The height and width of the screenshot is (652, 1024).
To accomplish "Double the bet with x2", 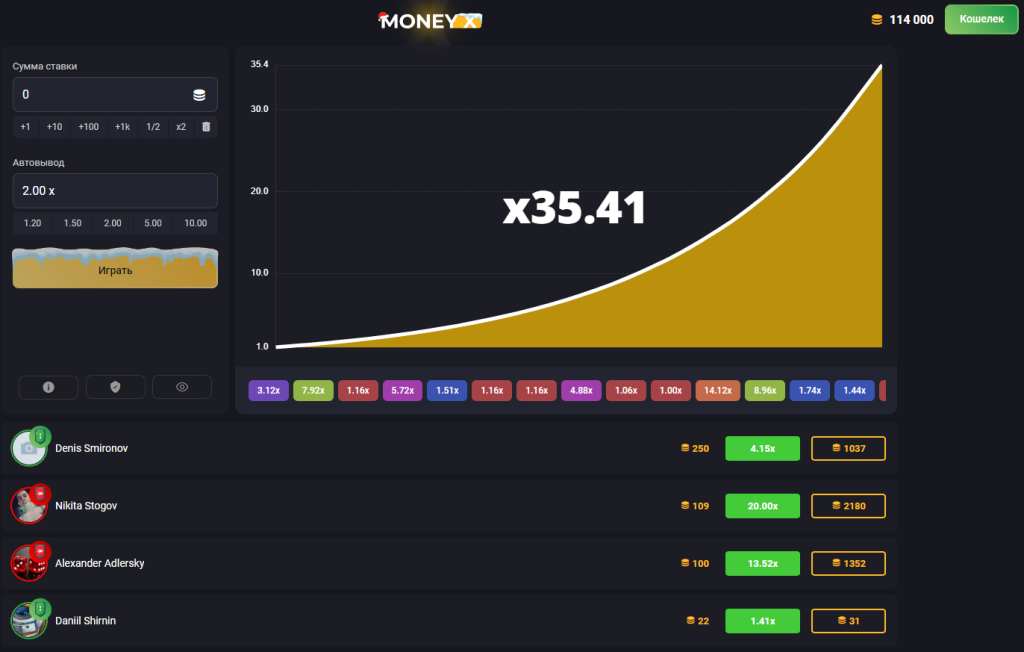I will [x=181, y=127].
